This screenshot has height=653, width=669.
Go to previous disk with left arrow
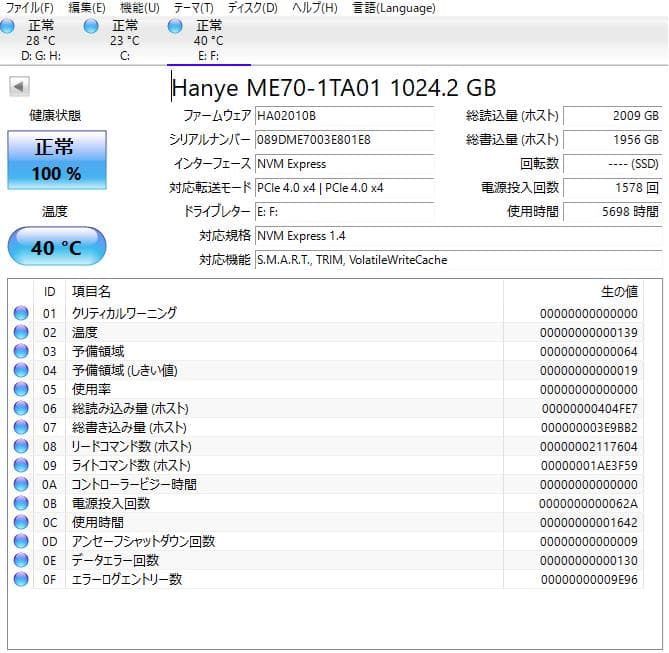[x=19, y=87]
